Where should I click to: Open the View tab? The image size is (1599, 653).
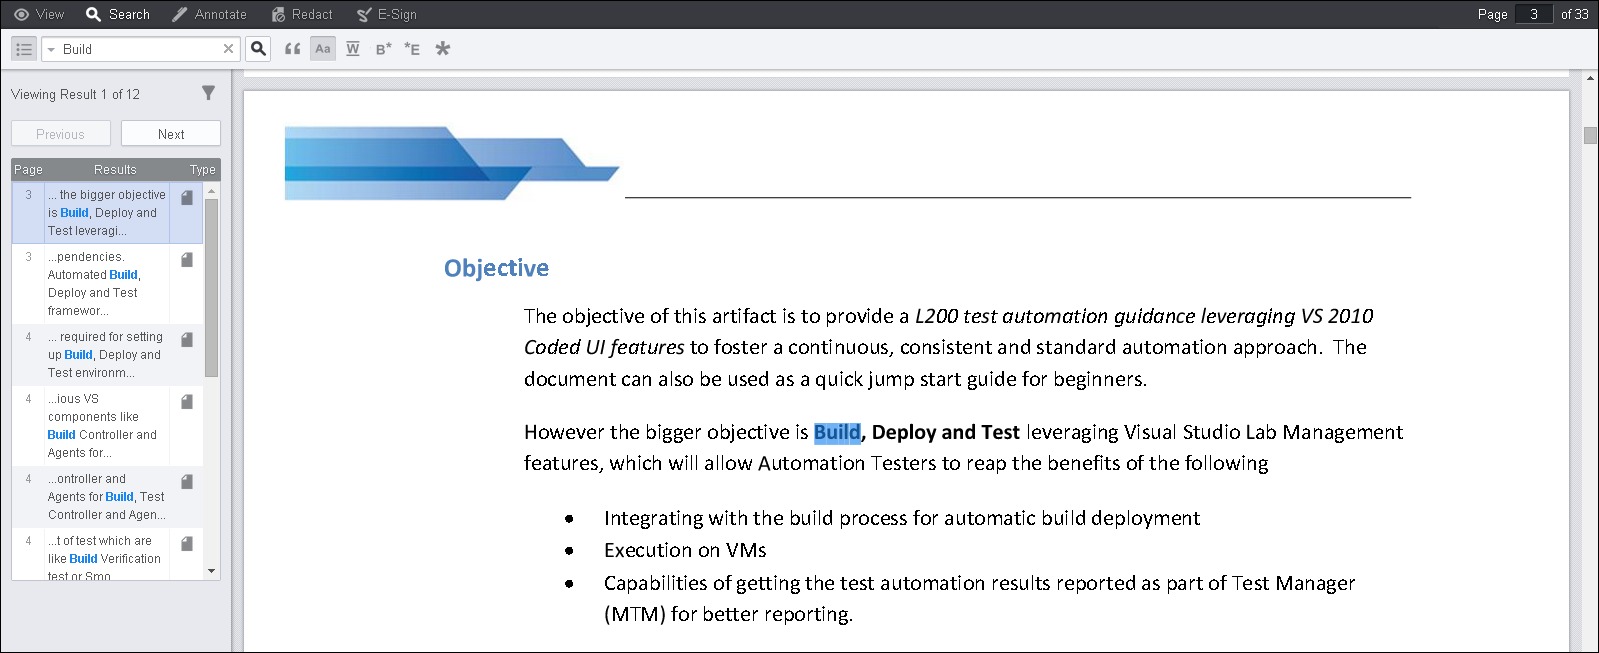39,14
